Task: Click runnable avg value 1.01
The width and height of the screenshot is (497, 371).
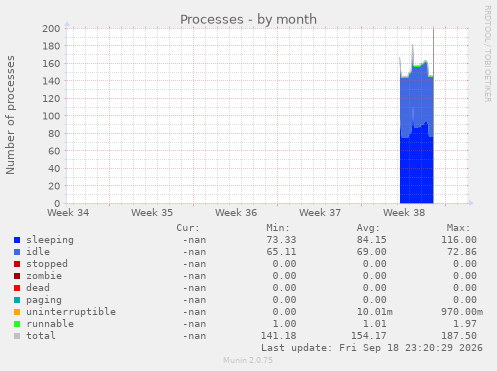Action: [x=375, y=324]
